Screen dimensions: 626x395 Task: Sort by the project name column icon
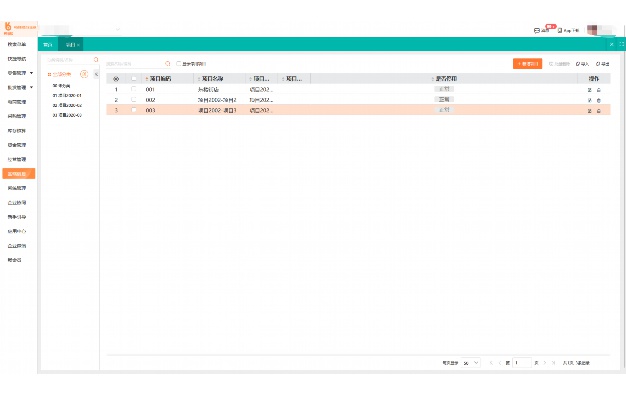point(199,79)
